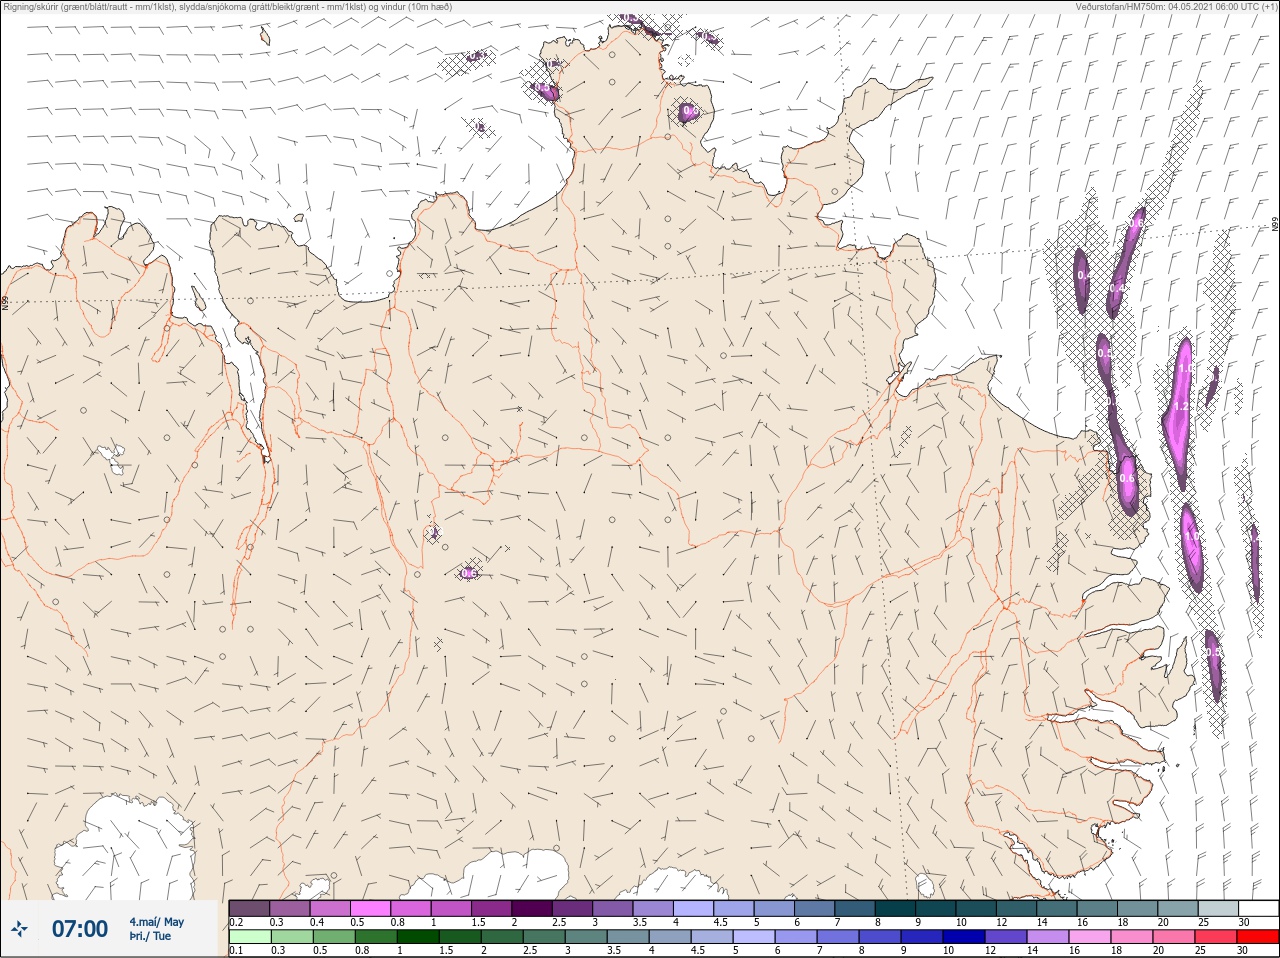Pick the slate blue 6 legend swatch
This screenshot has height=958, width=1280.
[x=816, y=908]
